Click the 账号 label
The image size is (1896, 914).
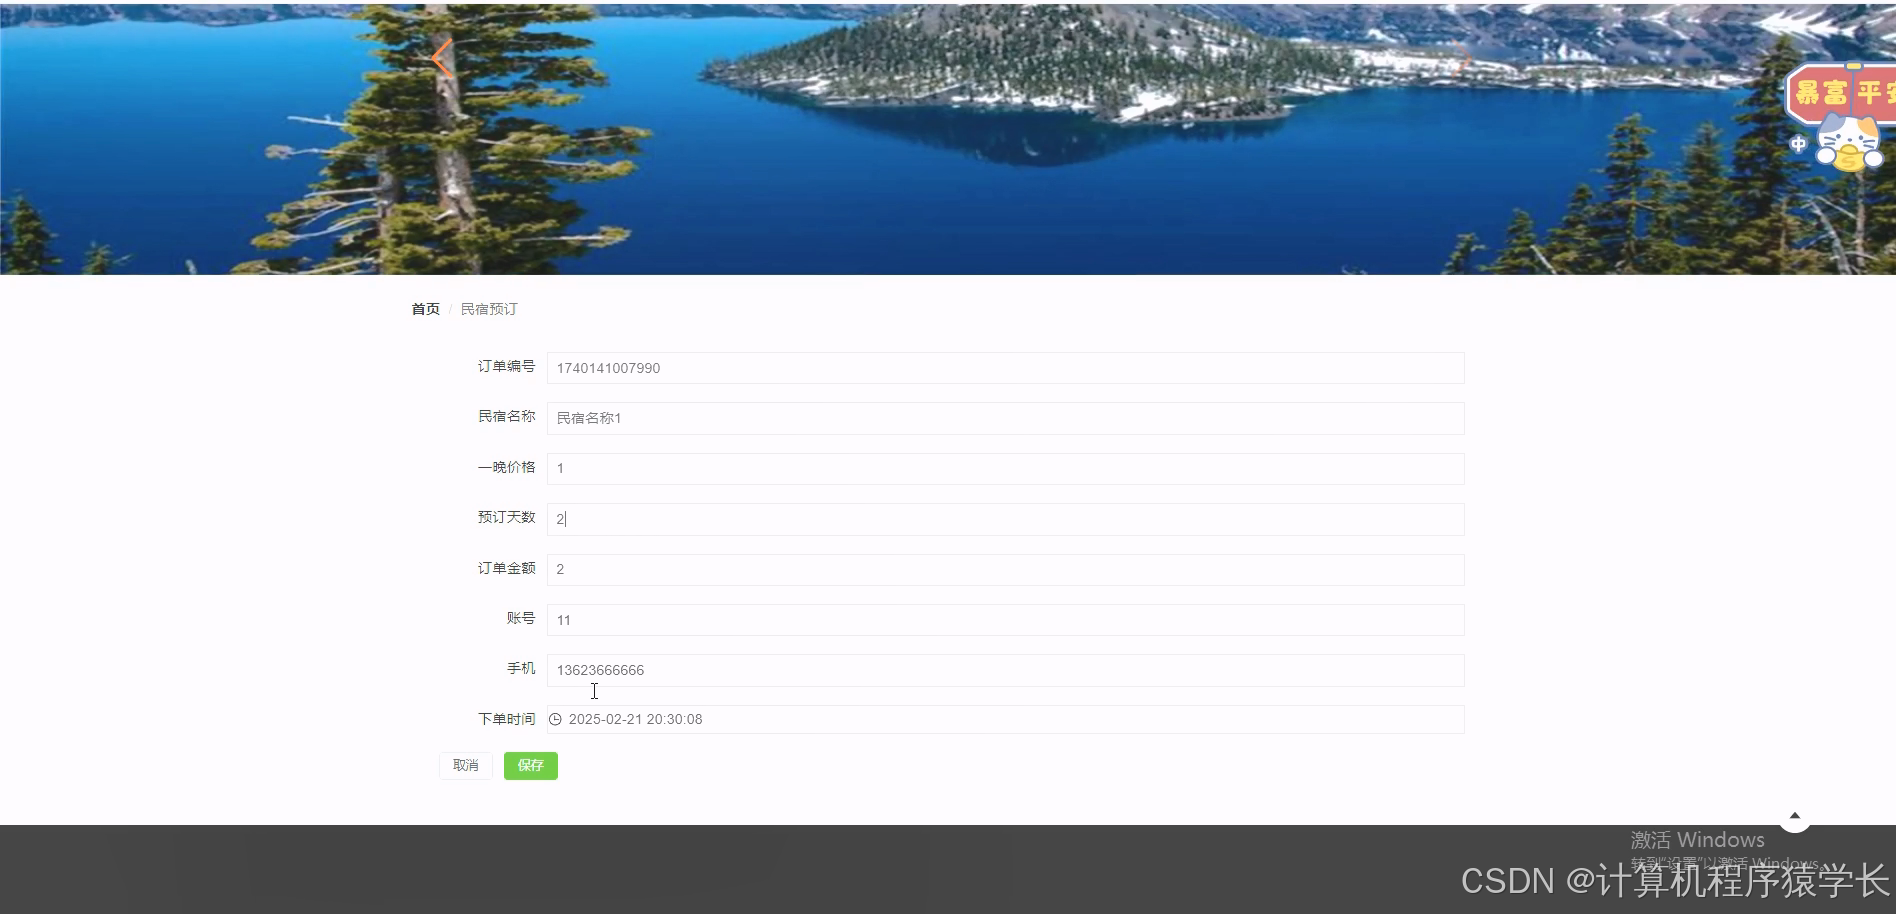(521, 618)
